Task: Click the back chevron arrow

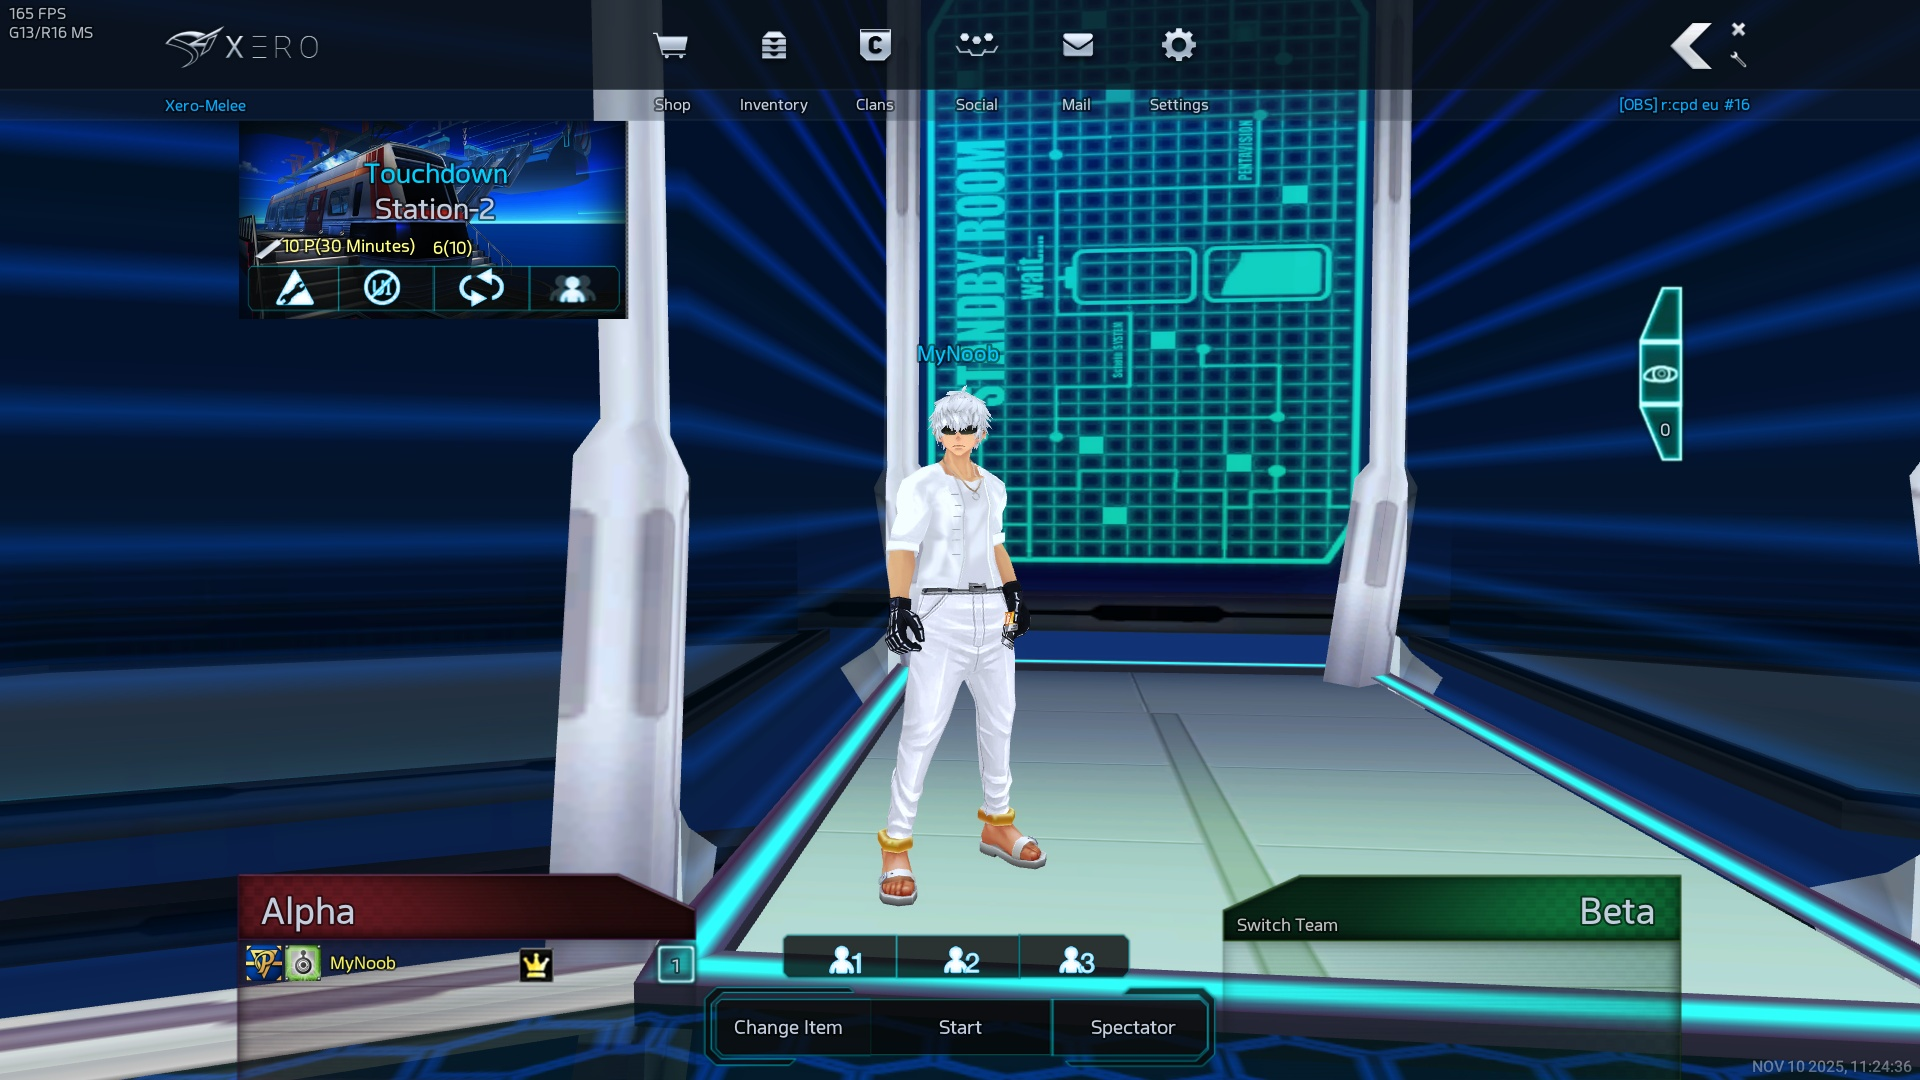Action: tap(1692, 46)
